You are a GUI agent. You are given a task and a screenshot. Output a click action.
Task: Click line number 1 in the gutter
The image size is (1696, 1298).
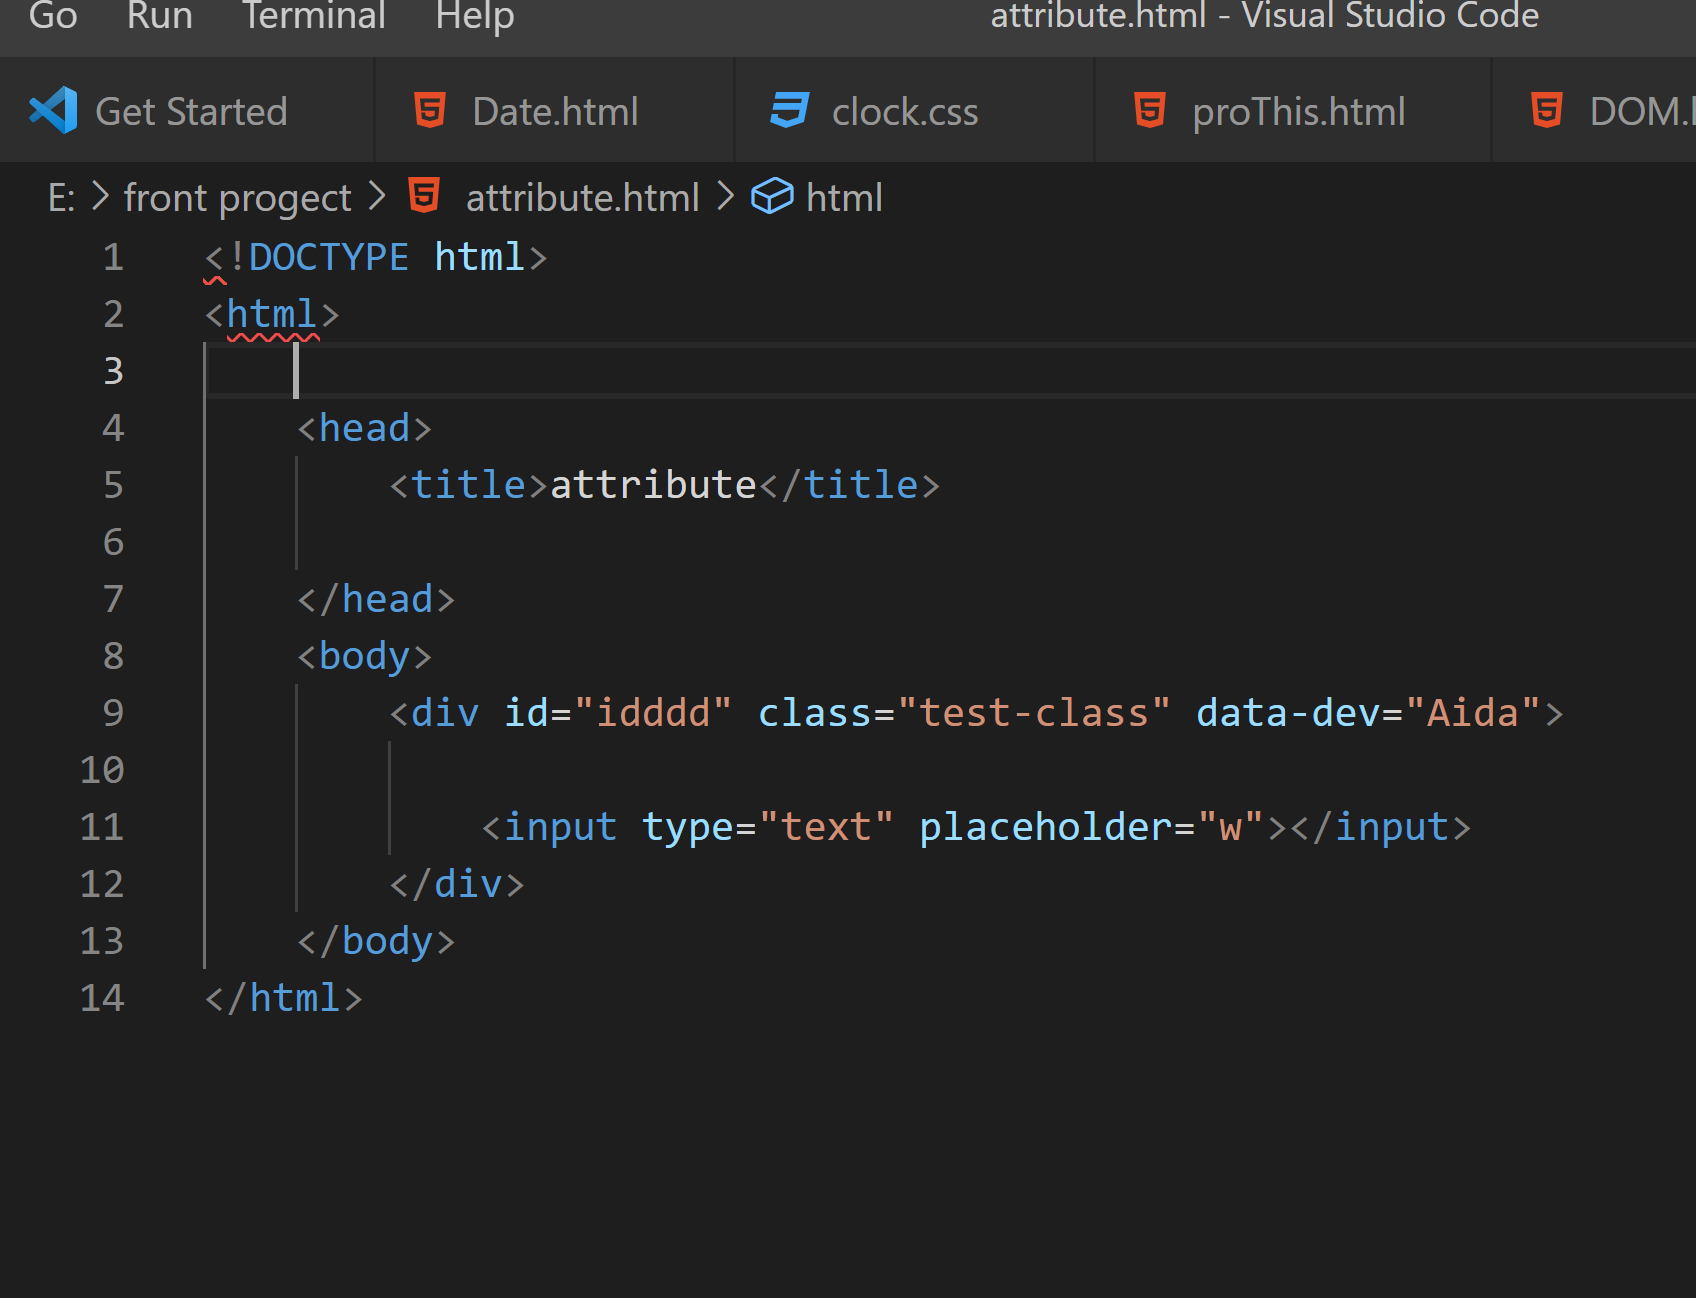(113, 258)
